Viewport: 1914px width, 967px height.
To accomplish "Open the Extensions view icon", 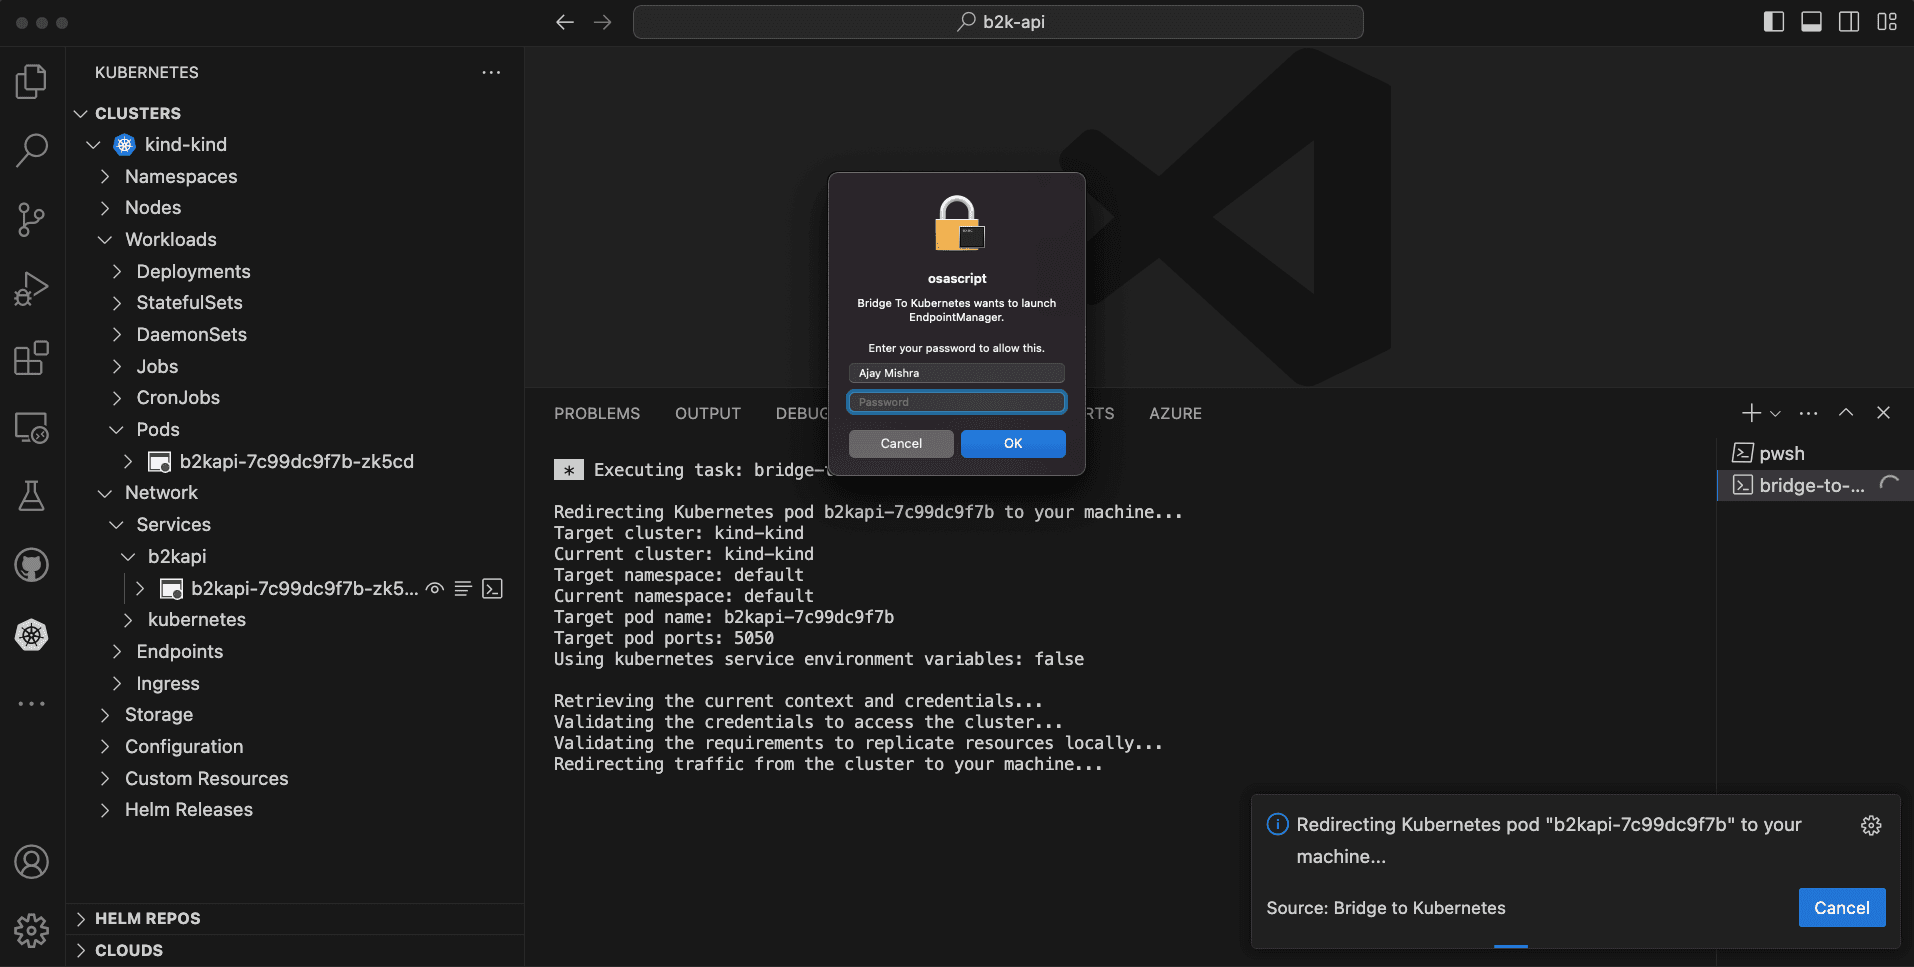I will tap(31, 357).
